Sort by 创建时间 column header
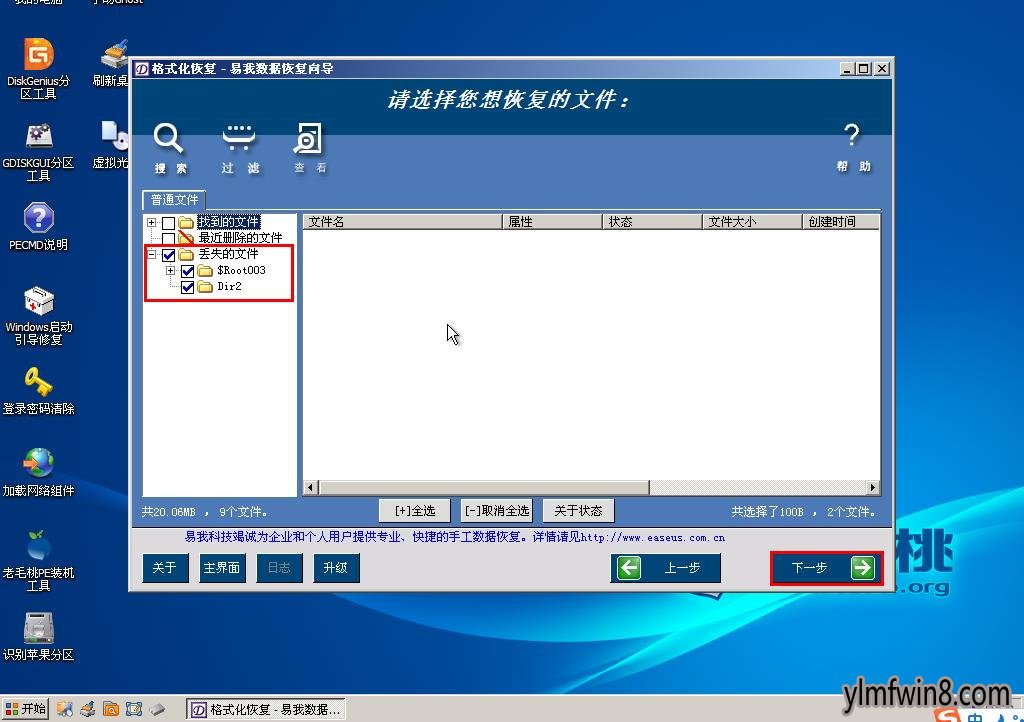 [x=840, y=222]
